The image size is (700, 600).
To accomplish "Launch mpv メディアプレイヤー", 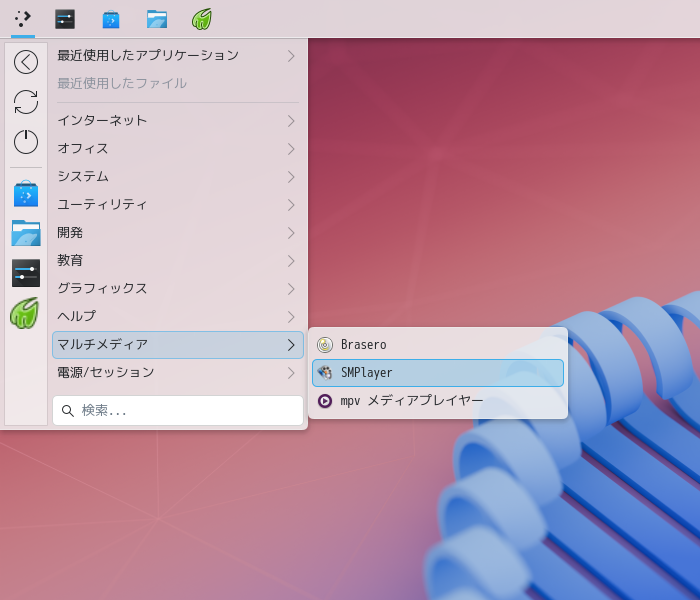I will pyautogui.click(x=438, y=400).
